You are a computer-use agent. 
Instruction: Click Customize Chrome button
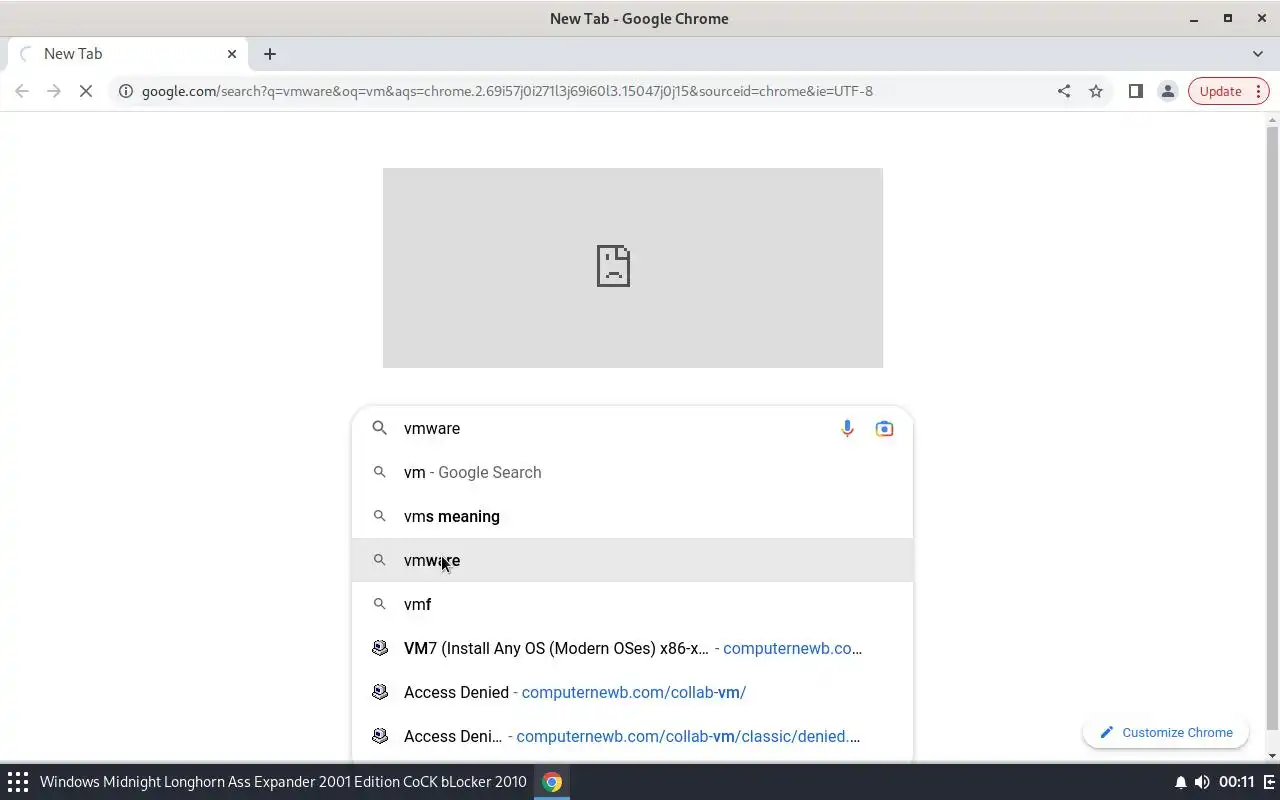(1165, 732)
